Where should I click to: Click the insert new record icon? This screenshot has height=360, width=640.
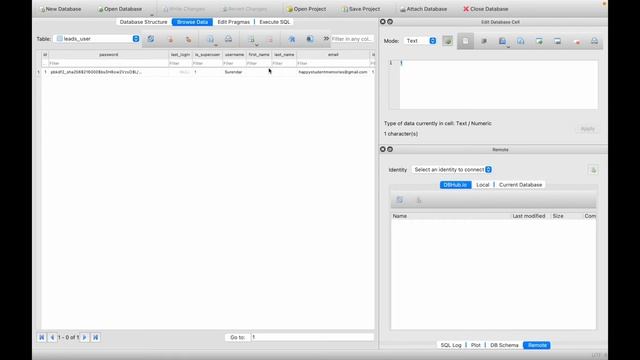252,39
